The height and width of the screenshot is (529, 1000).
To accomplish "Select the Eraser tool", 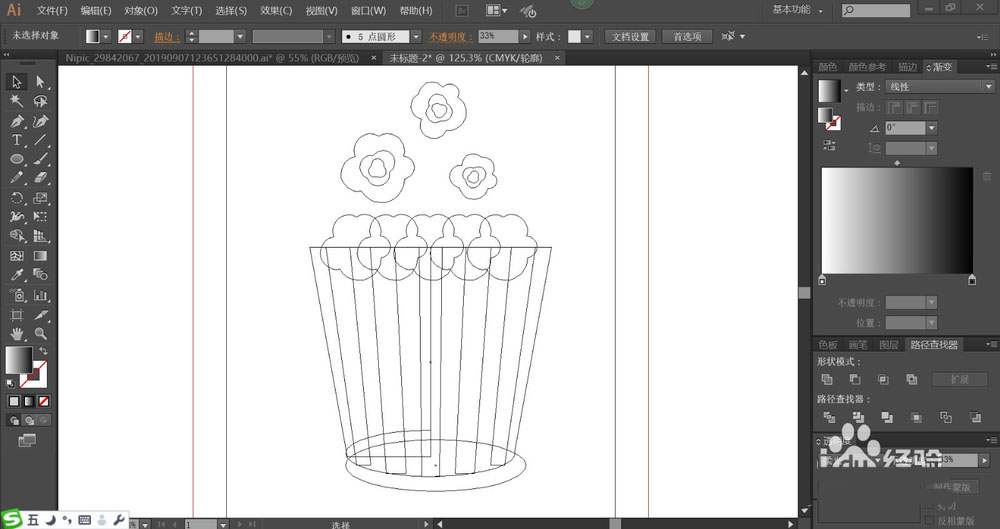I will 40,178.
